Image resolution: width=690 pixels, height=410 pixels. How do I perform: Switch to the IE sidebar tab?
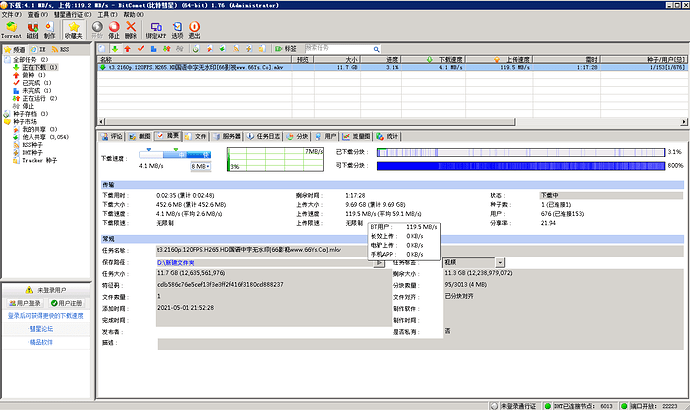(38, 49)
